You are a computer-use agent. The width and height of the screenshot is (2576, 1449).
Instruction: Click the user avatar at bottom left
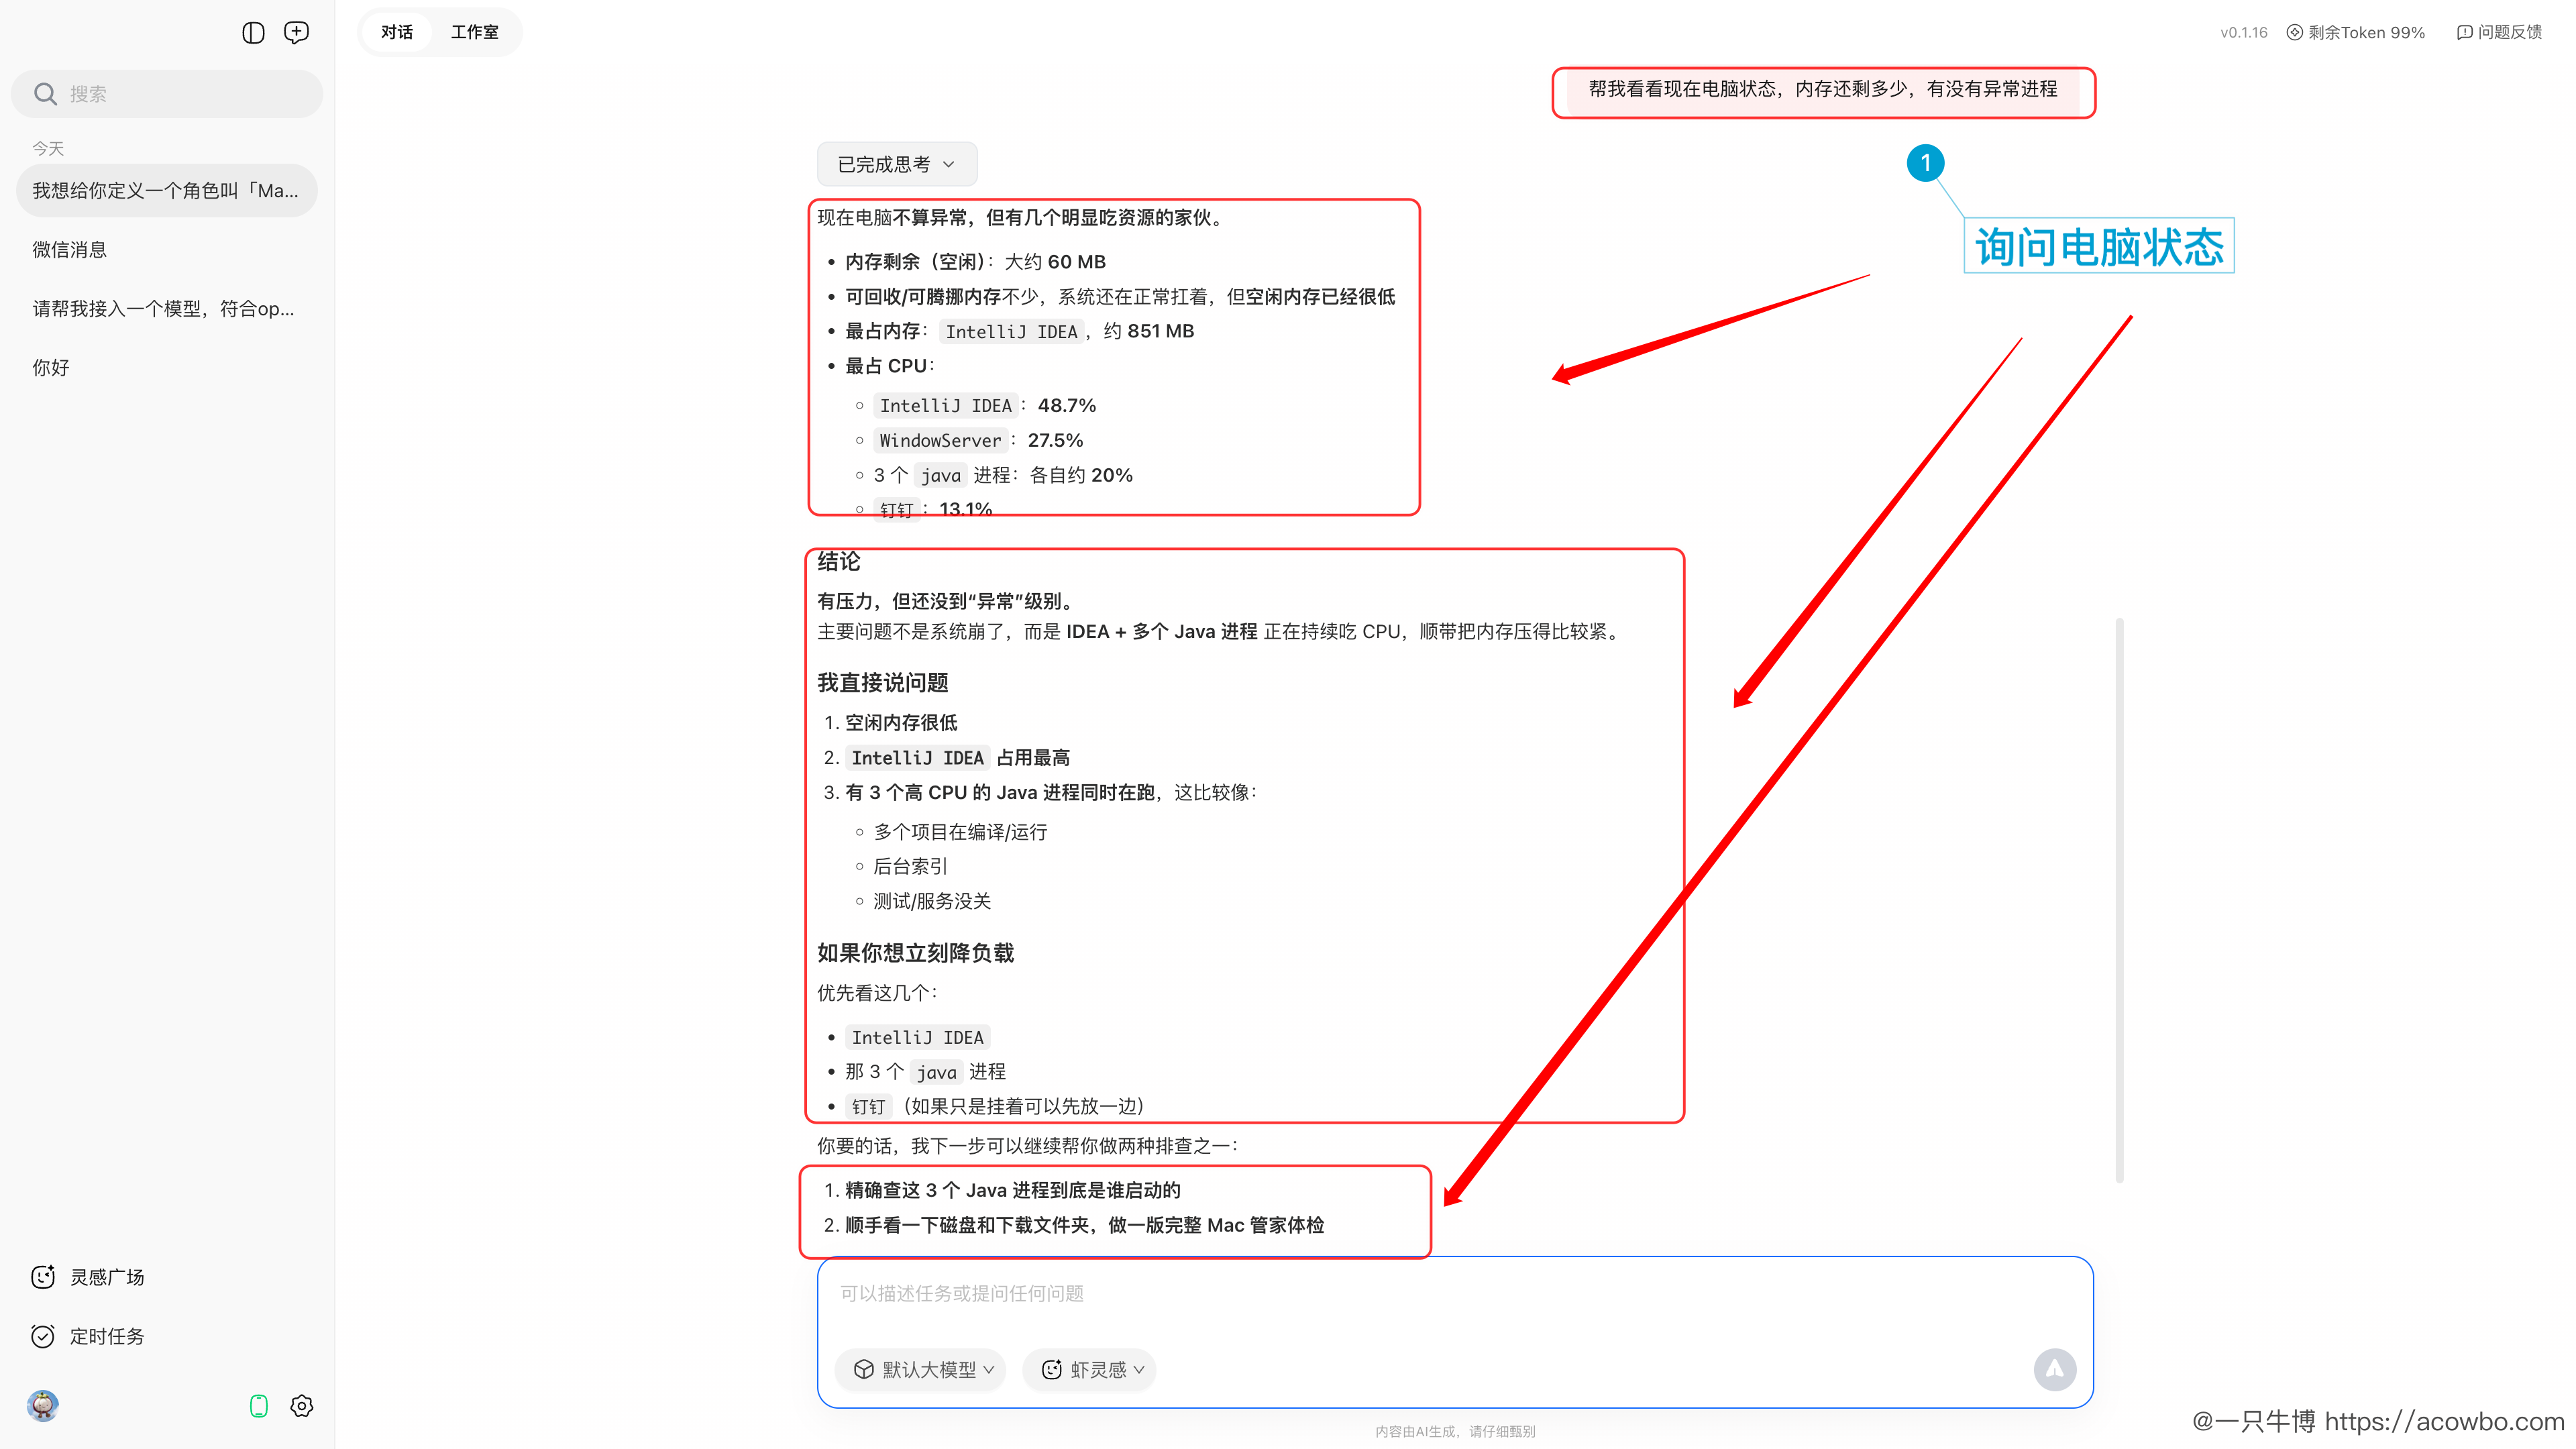click(x=42, y=1406)
